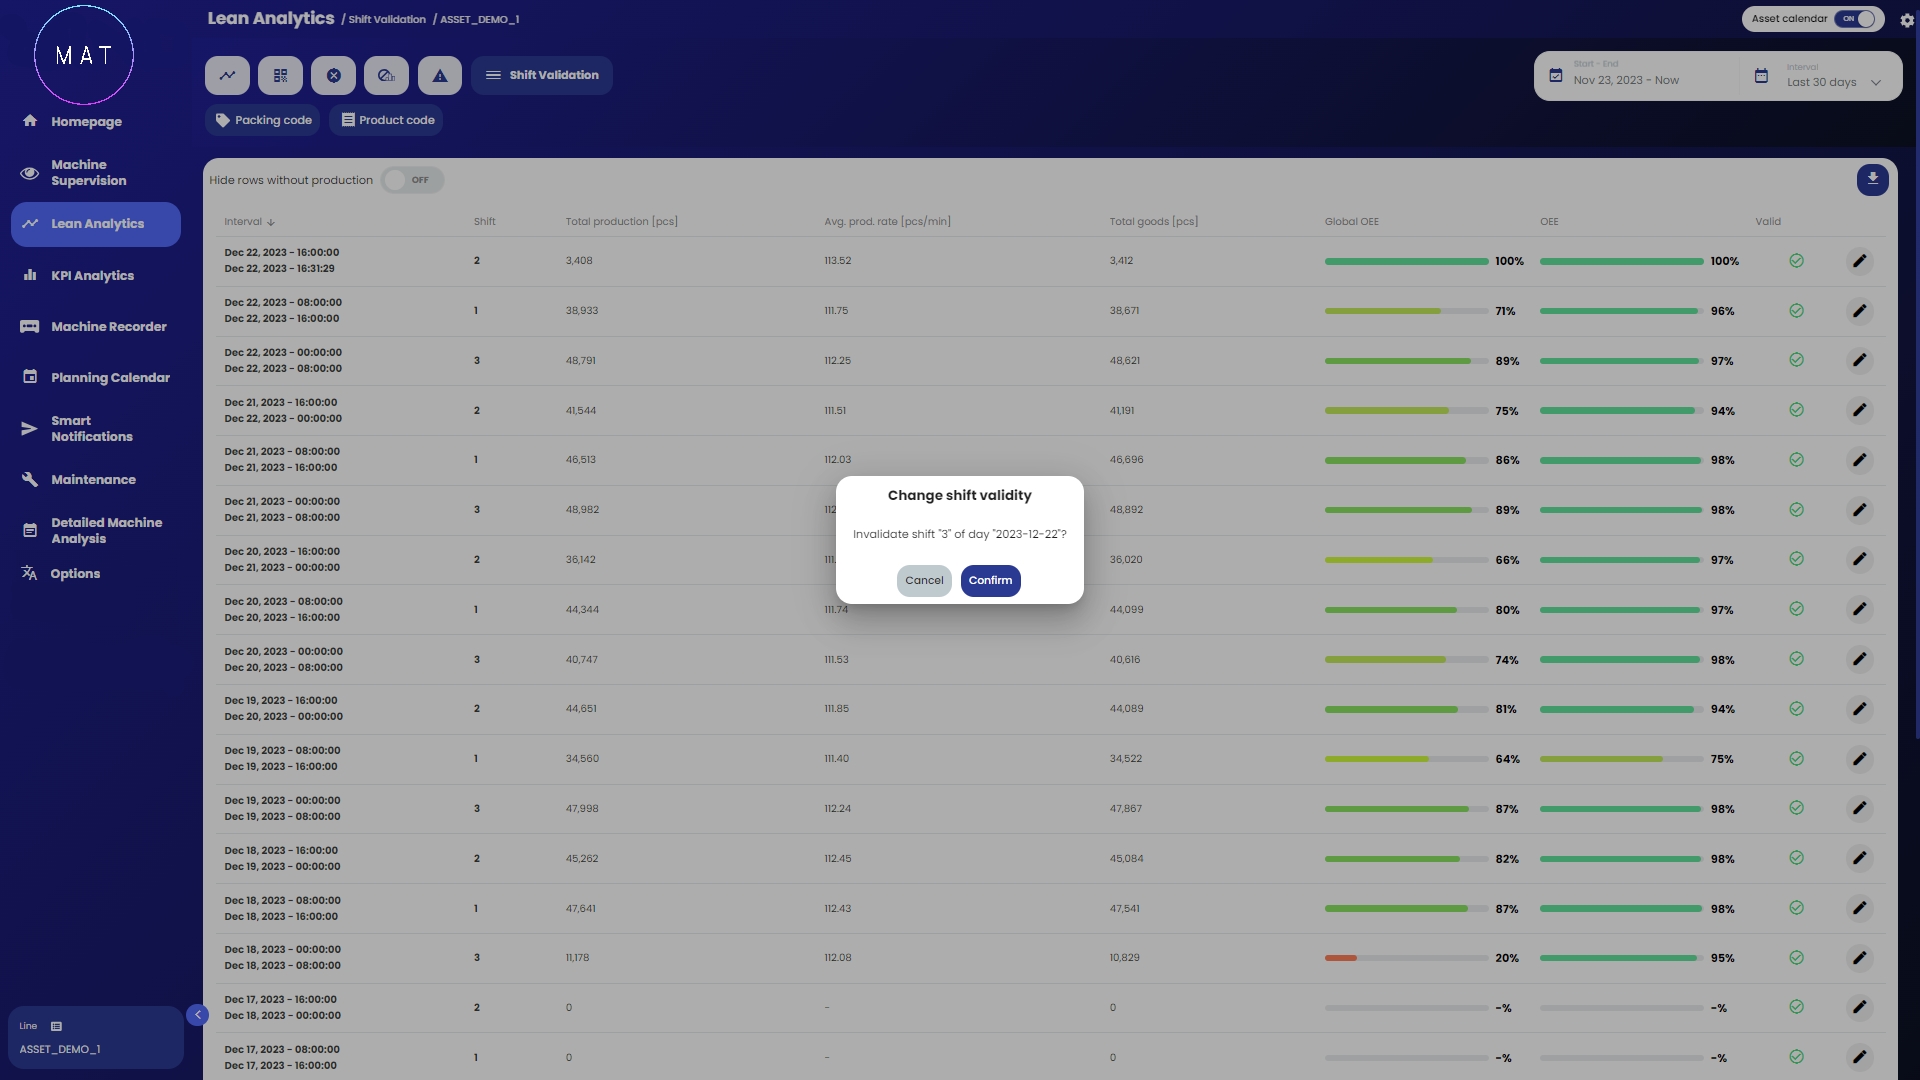Cancel the change shift validity dialog
The image size is (1920, 1080).
[x=923, y=581]
